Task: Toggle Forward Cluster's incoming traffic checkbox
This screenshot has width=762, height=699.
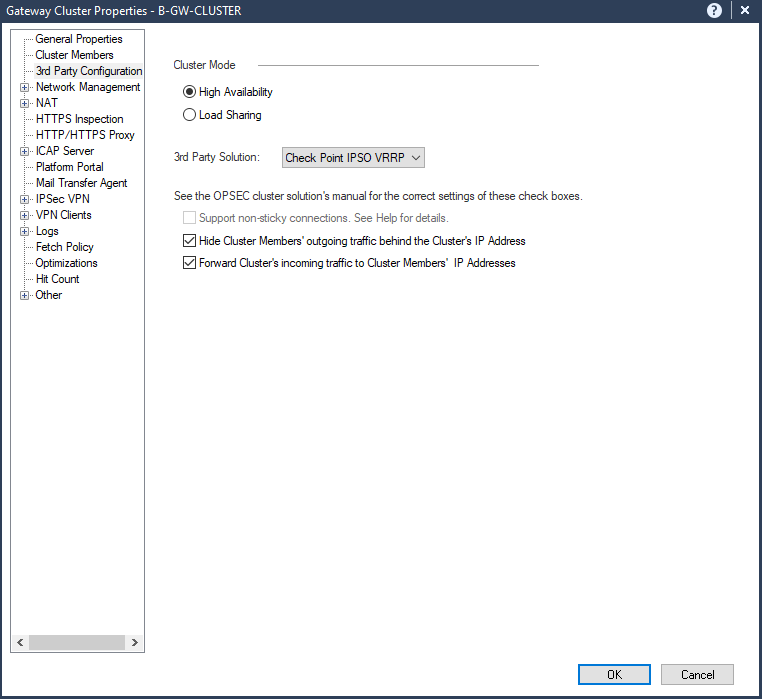Action: (190, 263)
